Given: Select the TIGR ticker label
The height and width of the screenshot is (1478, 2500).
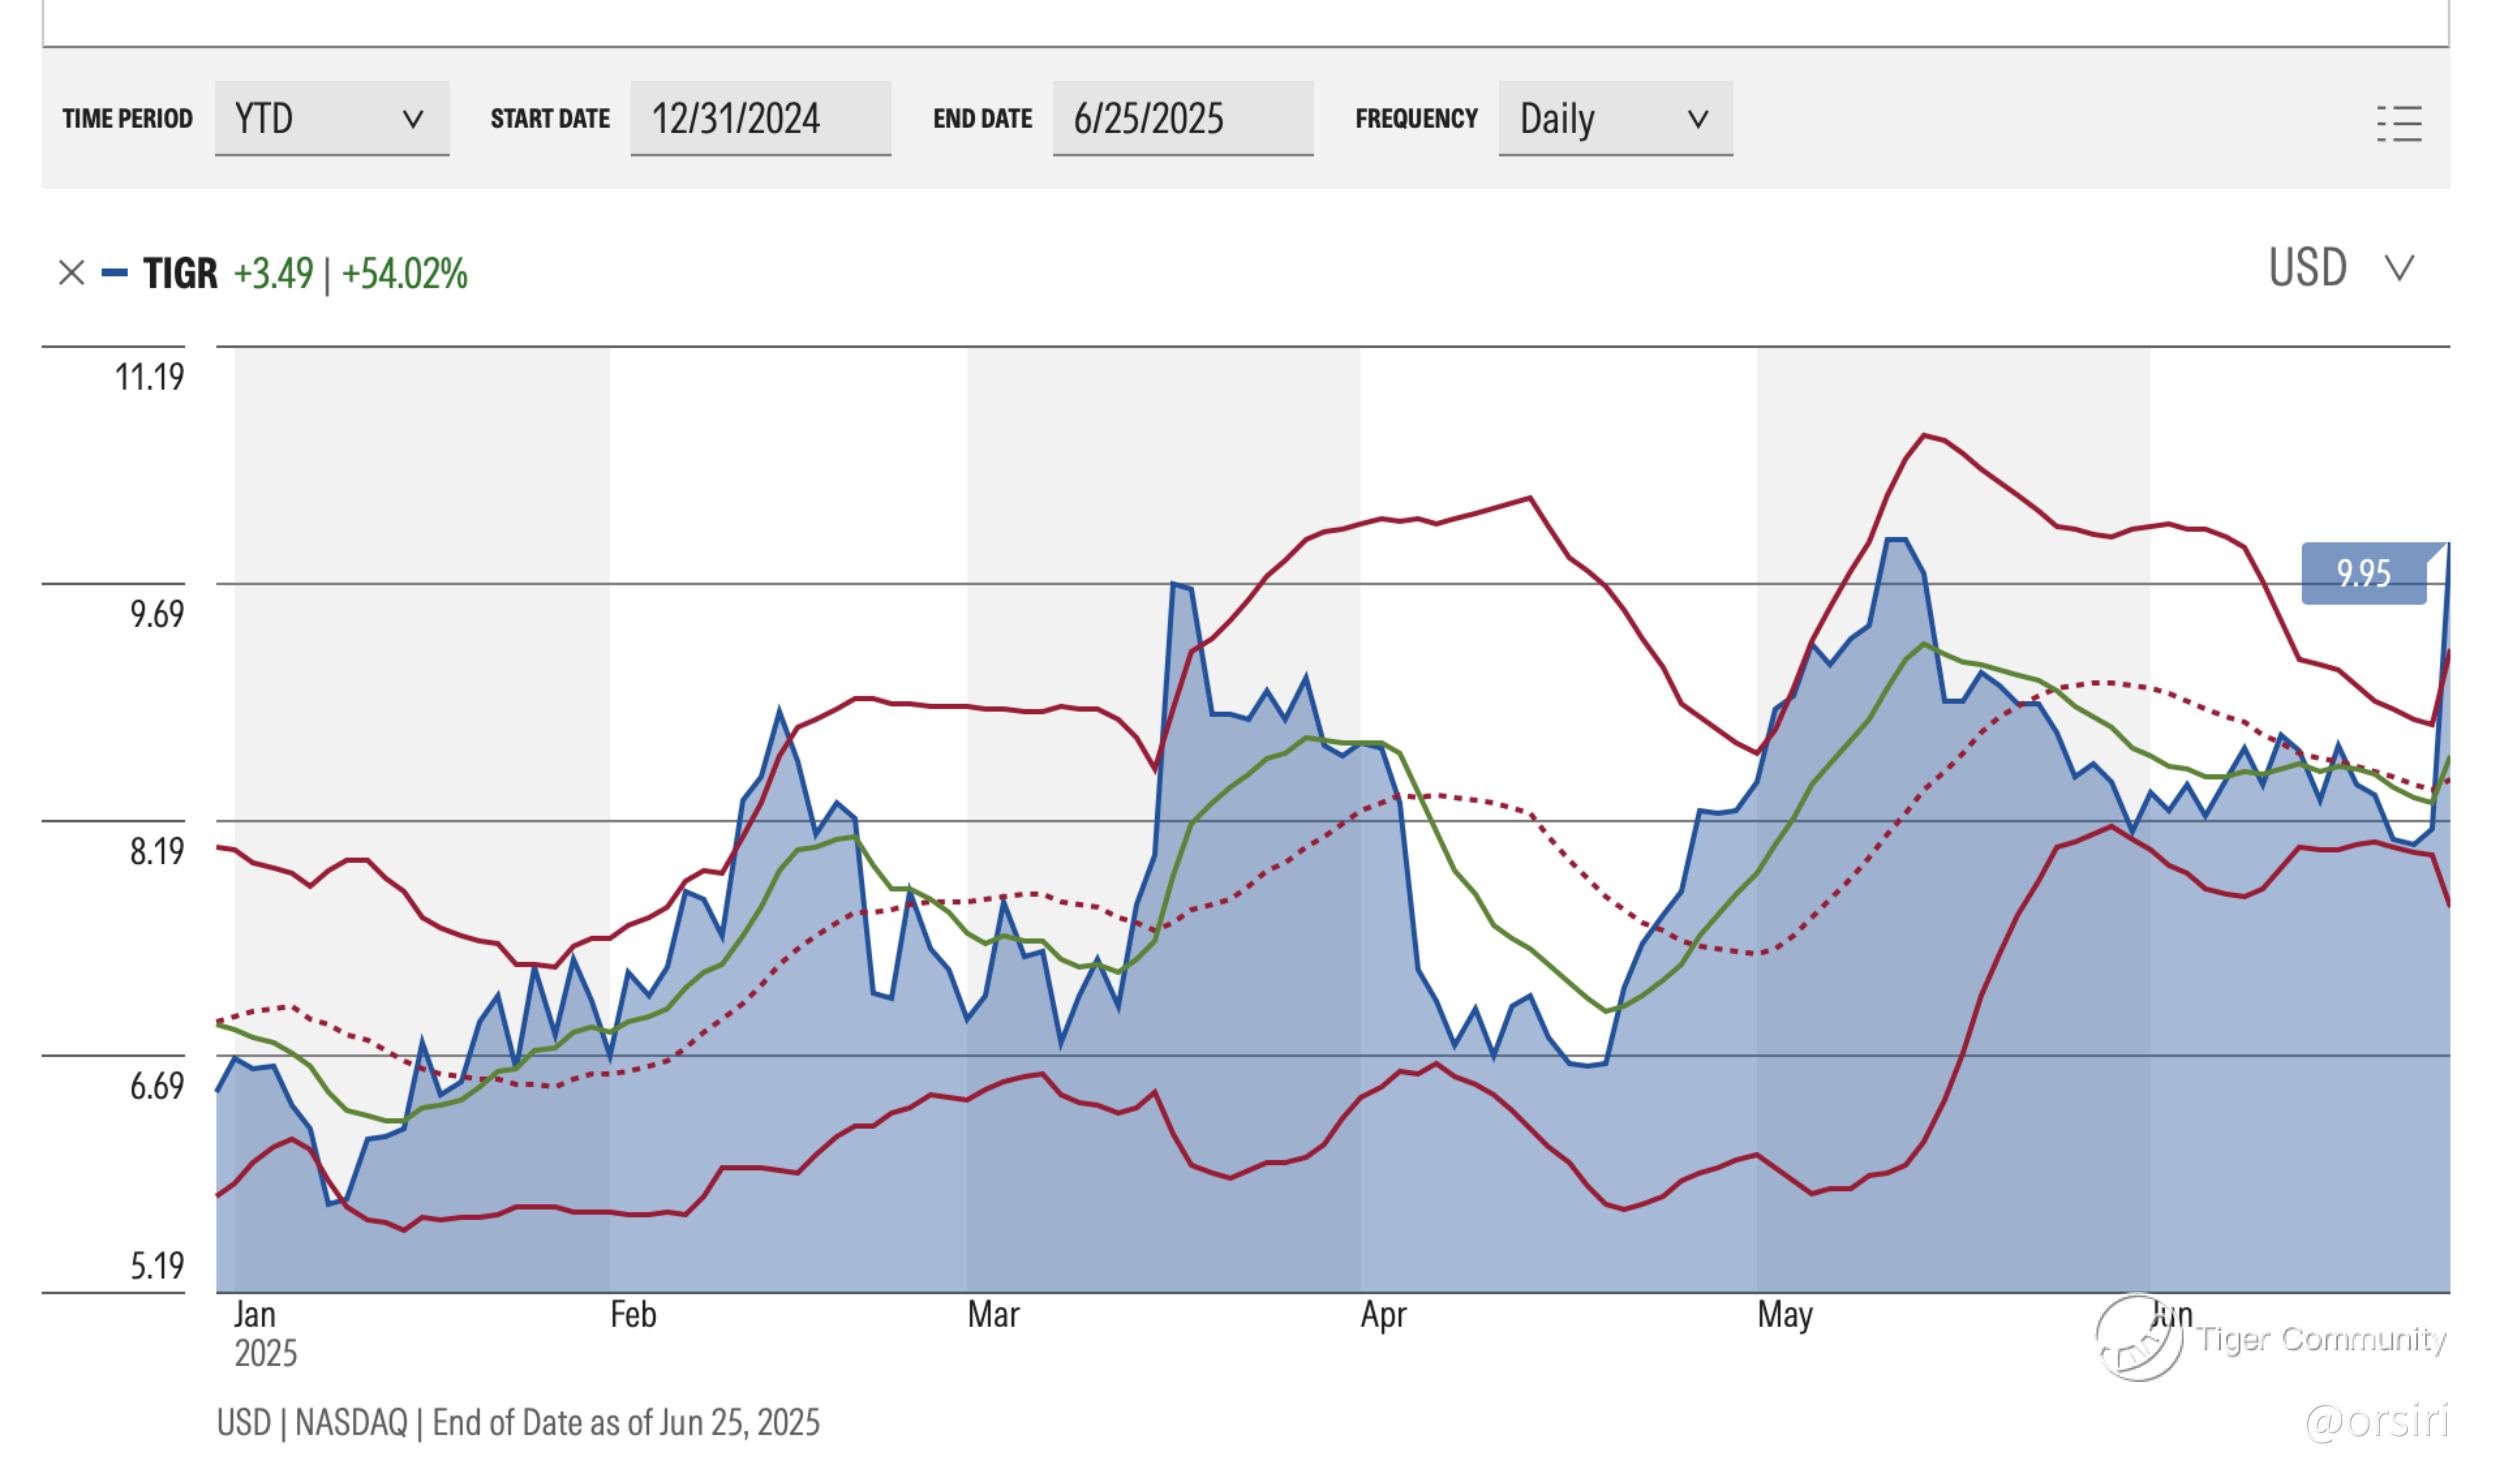Looking at the screenshot, I should coord(180,273).
